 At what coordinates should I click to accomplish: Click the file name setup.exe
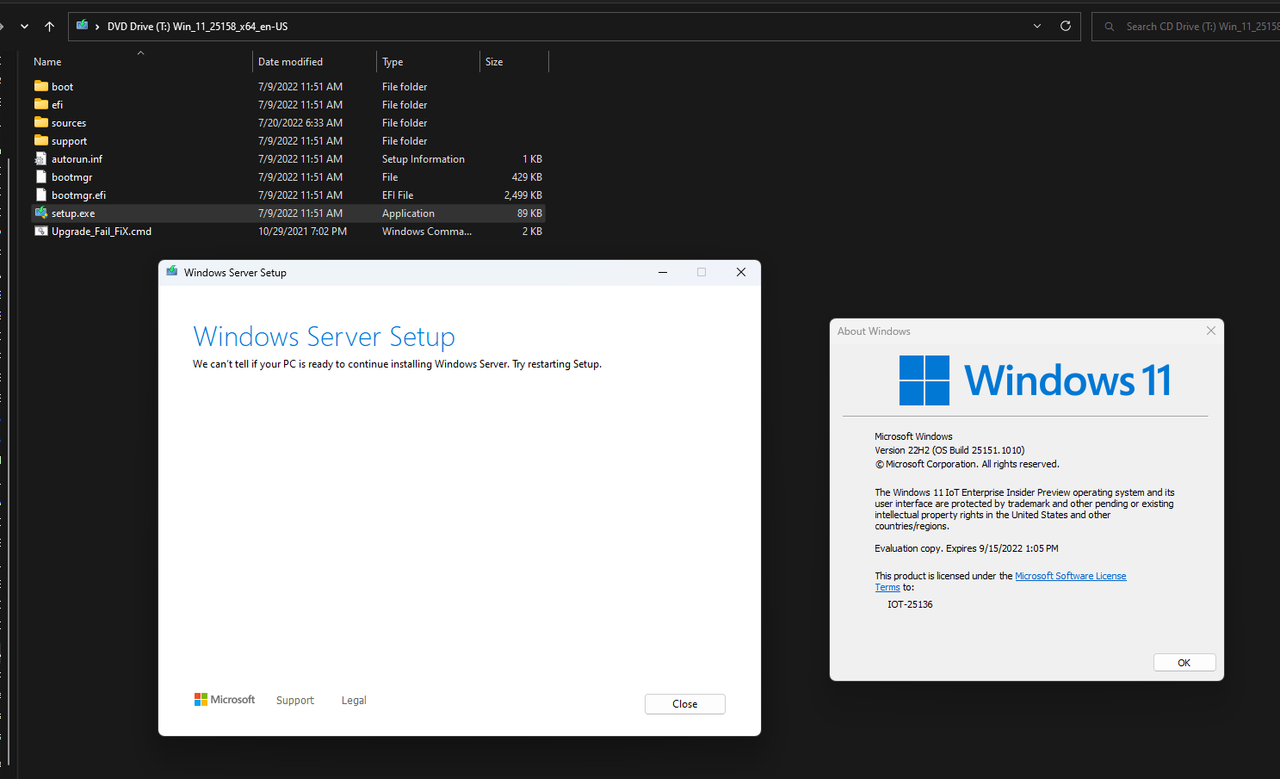(x=73, y=213)
